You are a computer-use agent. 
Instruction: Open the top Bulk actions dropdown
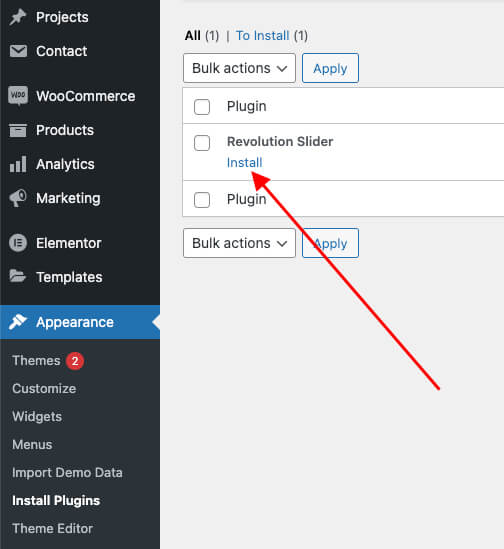[x=239, y=68]
